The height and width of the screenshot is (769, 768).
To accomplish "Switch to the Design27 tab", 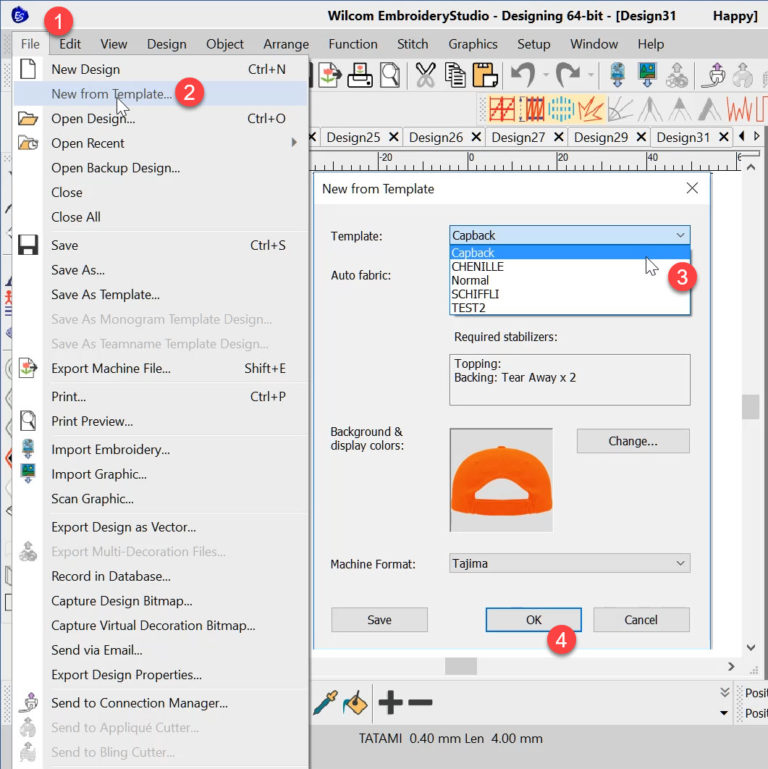I will (x=518, y=137).
